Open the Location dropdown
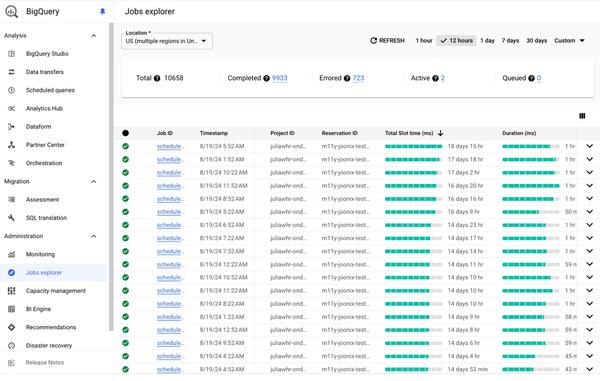600x381 pixels. click(x=167, y=41)
